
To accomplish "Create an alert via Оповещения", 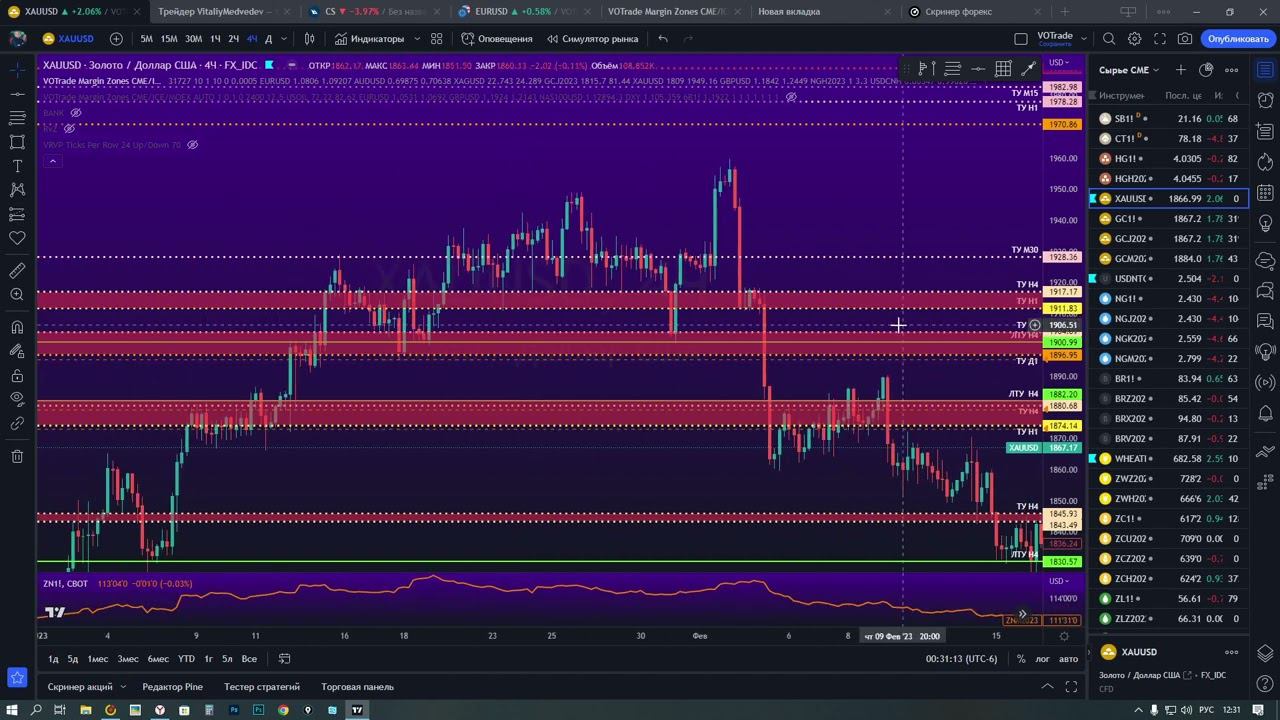I will coord(497,39).
